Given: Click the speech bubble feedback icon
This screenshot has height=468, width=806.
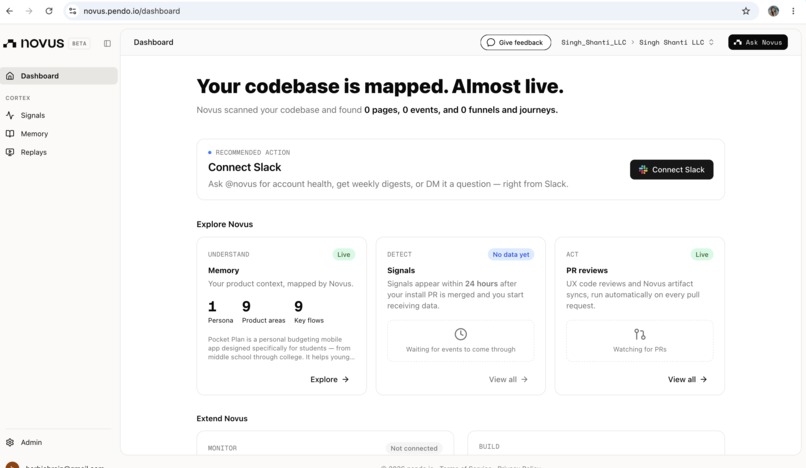Looking at the screenshot, I should point(491,42).
